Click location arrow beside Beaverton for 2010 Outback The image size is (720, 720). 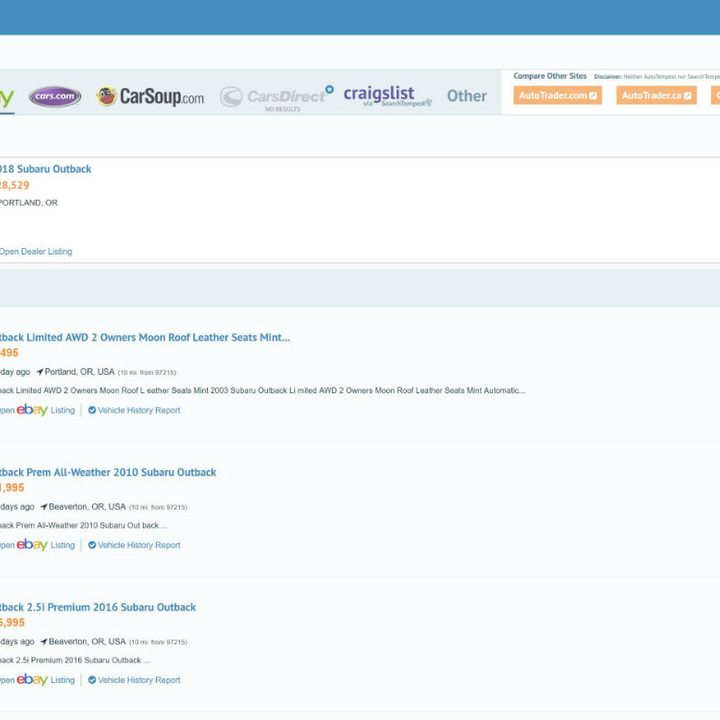point(44,507)
